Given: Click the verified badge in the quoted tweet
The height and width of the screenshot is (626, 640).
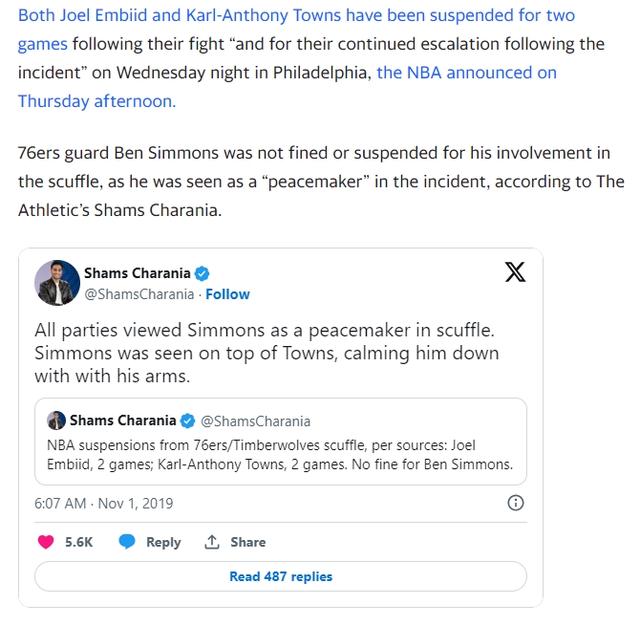Looking at the screenshot, I should 185,420.
